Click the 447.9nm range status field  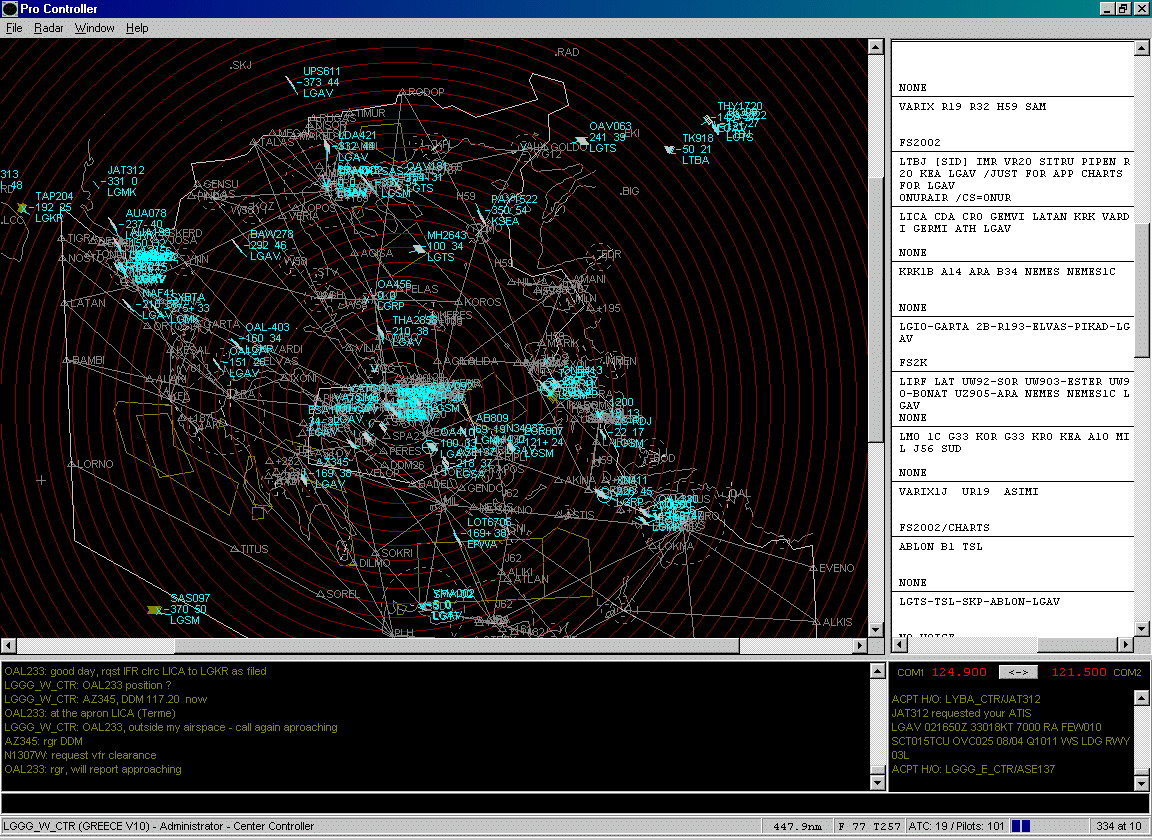click(x=797, y=826)
